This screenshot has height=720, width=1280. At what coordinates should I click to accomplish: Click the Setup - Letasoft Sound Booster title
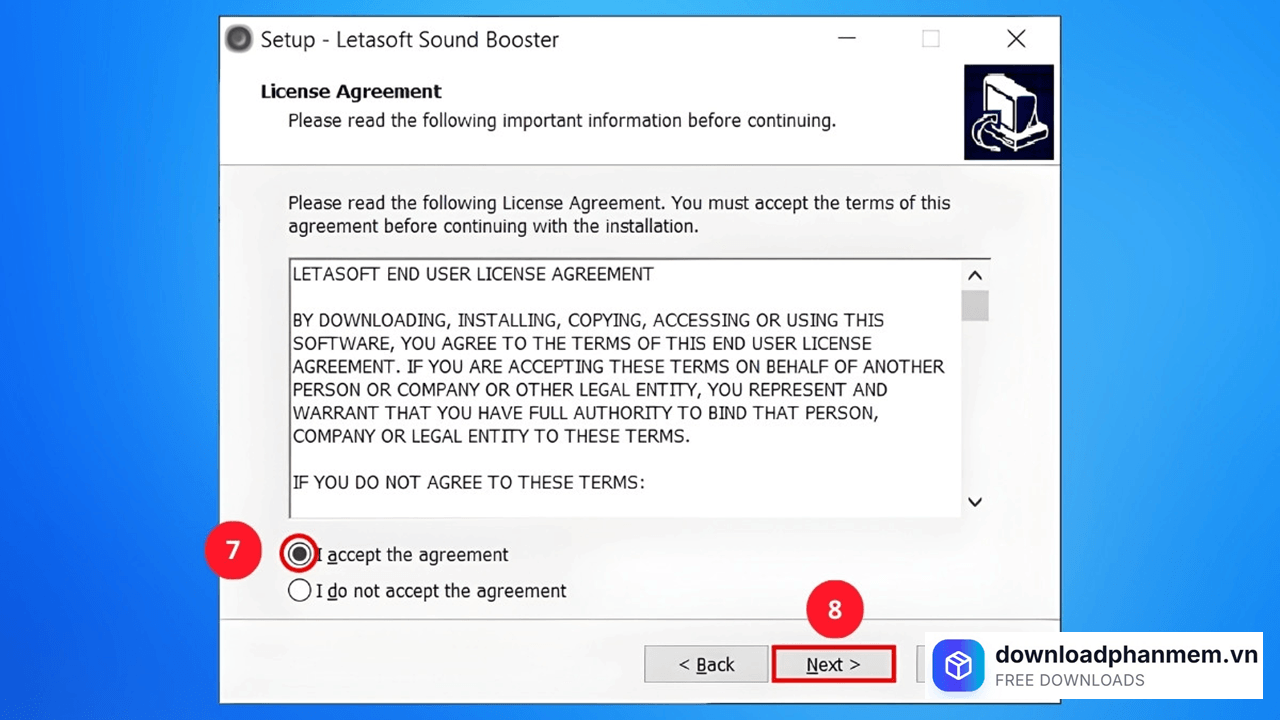pos(409,39)
